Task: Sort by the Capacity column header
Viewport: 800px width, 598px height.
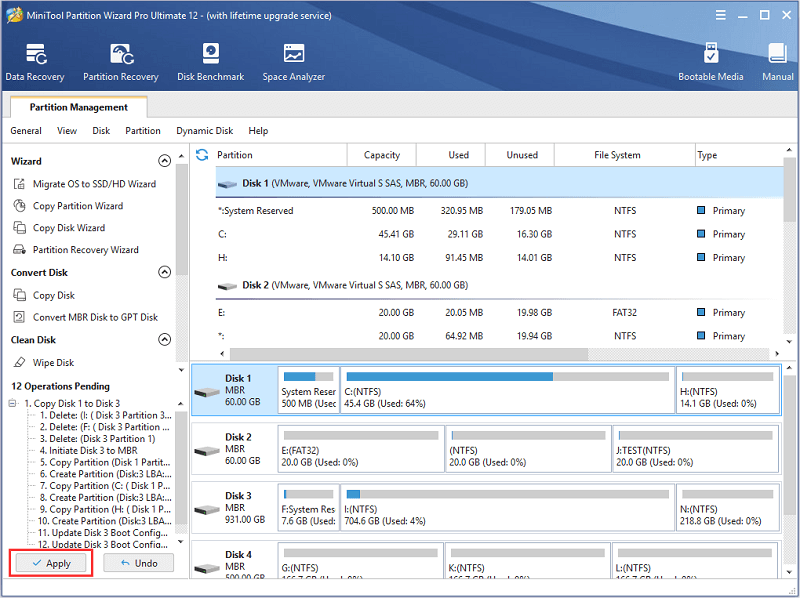Action: coord(382,155)
